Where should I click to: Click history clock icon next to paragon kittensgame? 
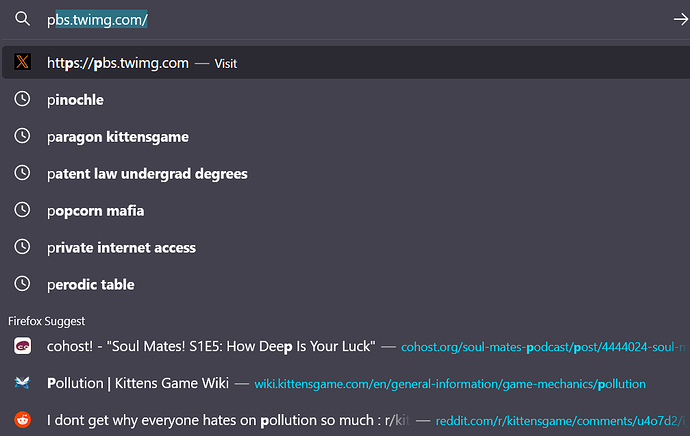pos(22,136)
